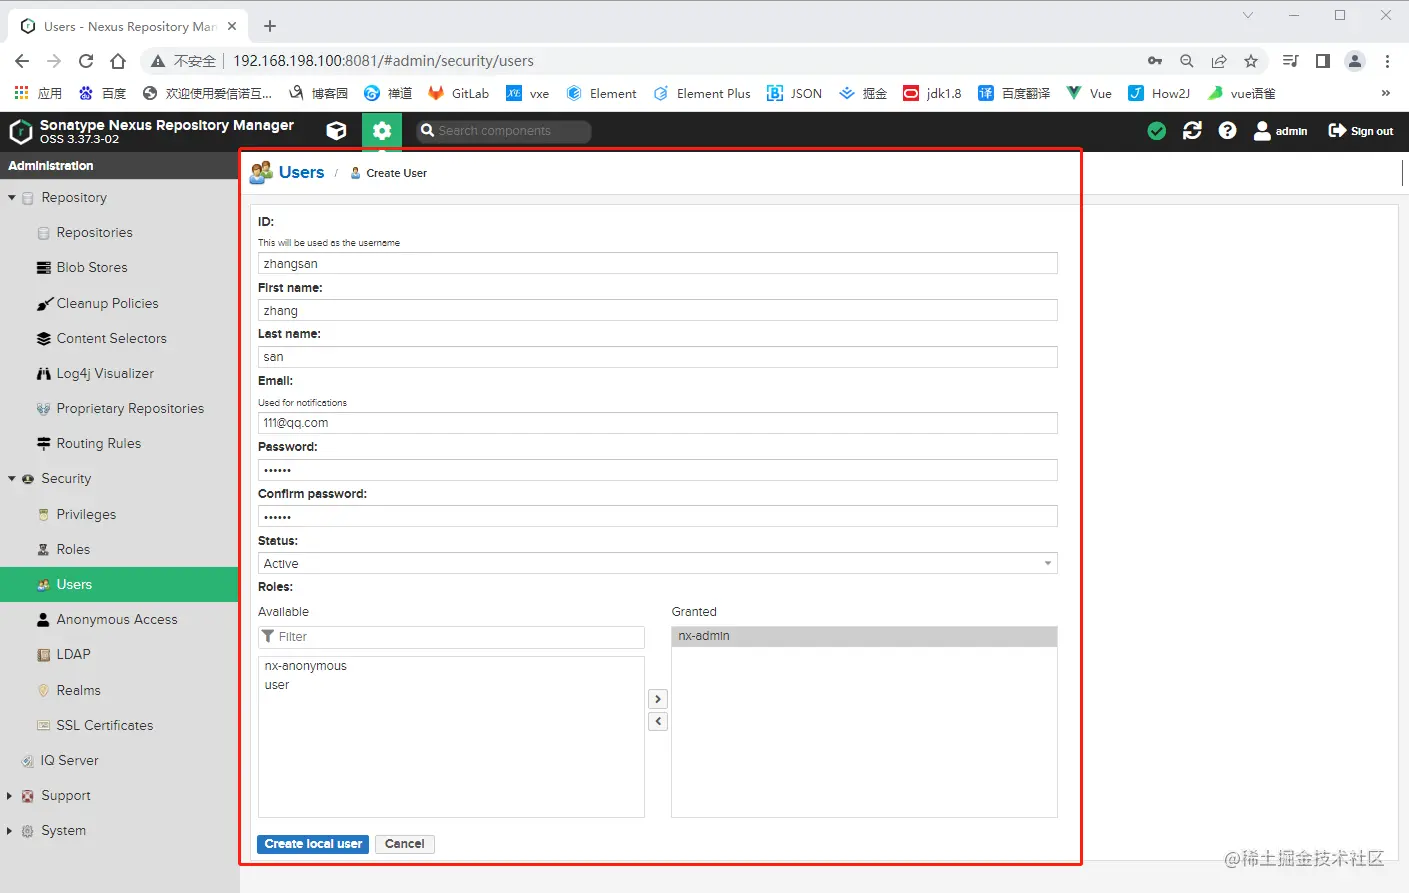Click Create local user button

[x=313, y=844]
